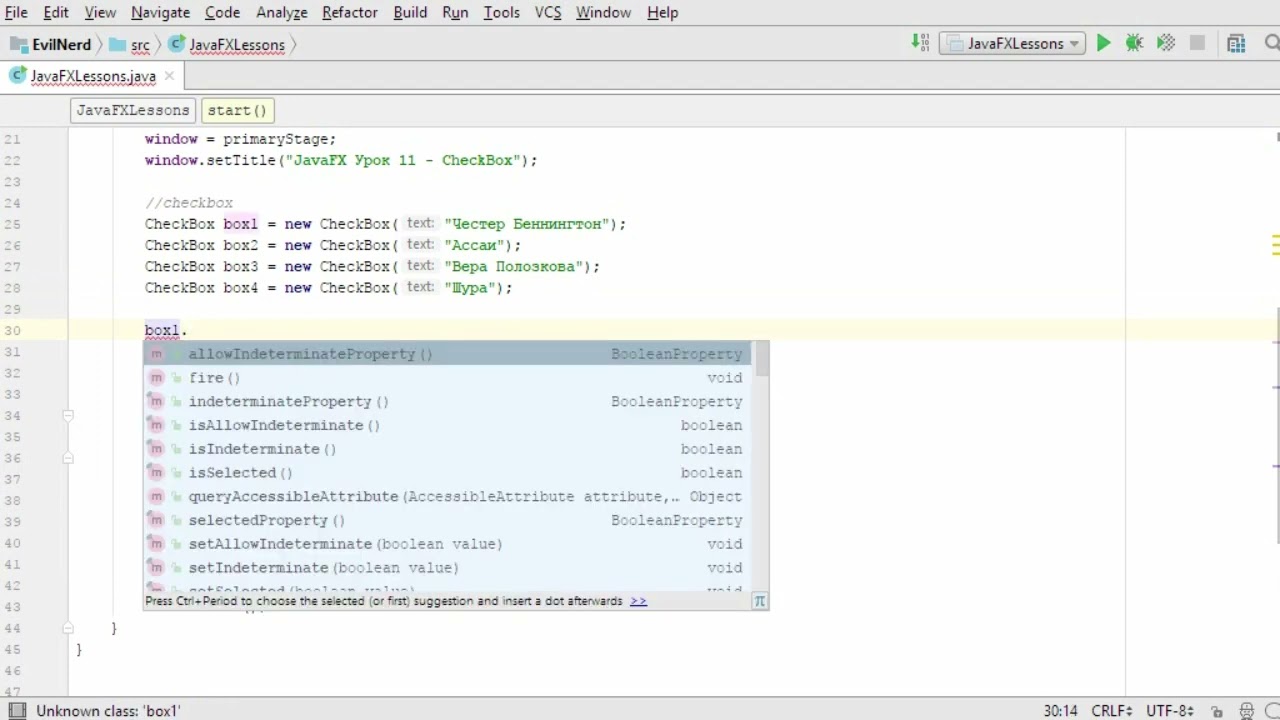This screenshot has height=720, width=1280.
Task: Click JavaFXLessons in navigation bar
Action: click(237, 45)
